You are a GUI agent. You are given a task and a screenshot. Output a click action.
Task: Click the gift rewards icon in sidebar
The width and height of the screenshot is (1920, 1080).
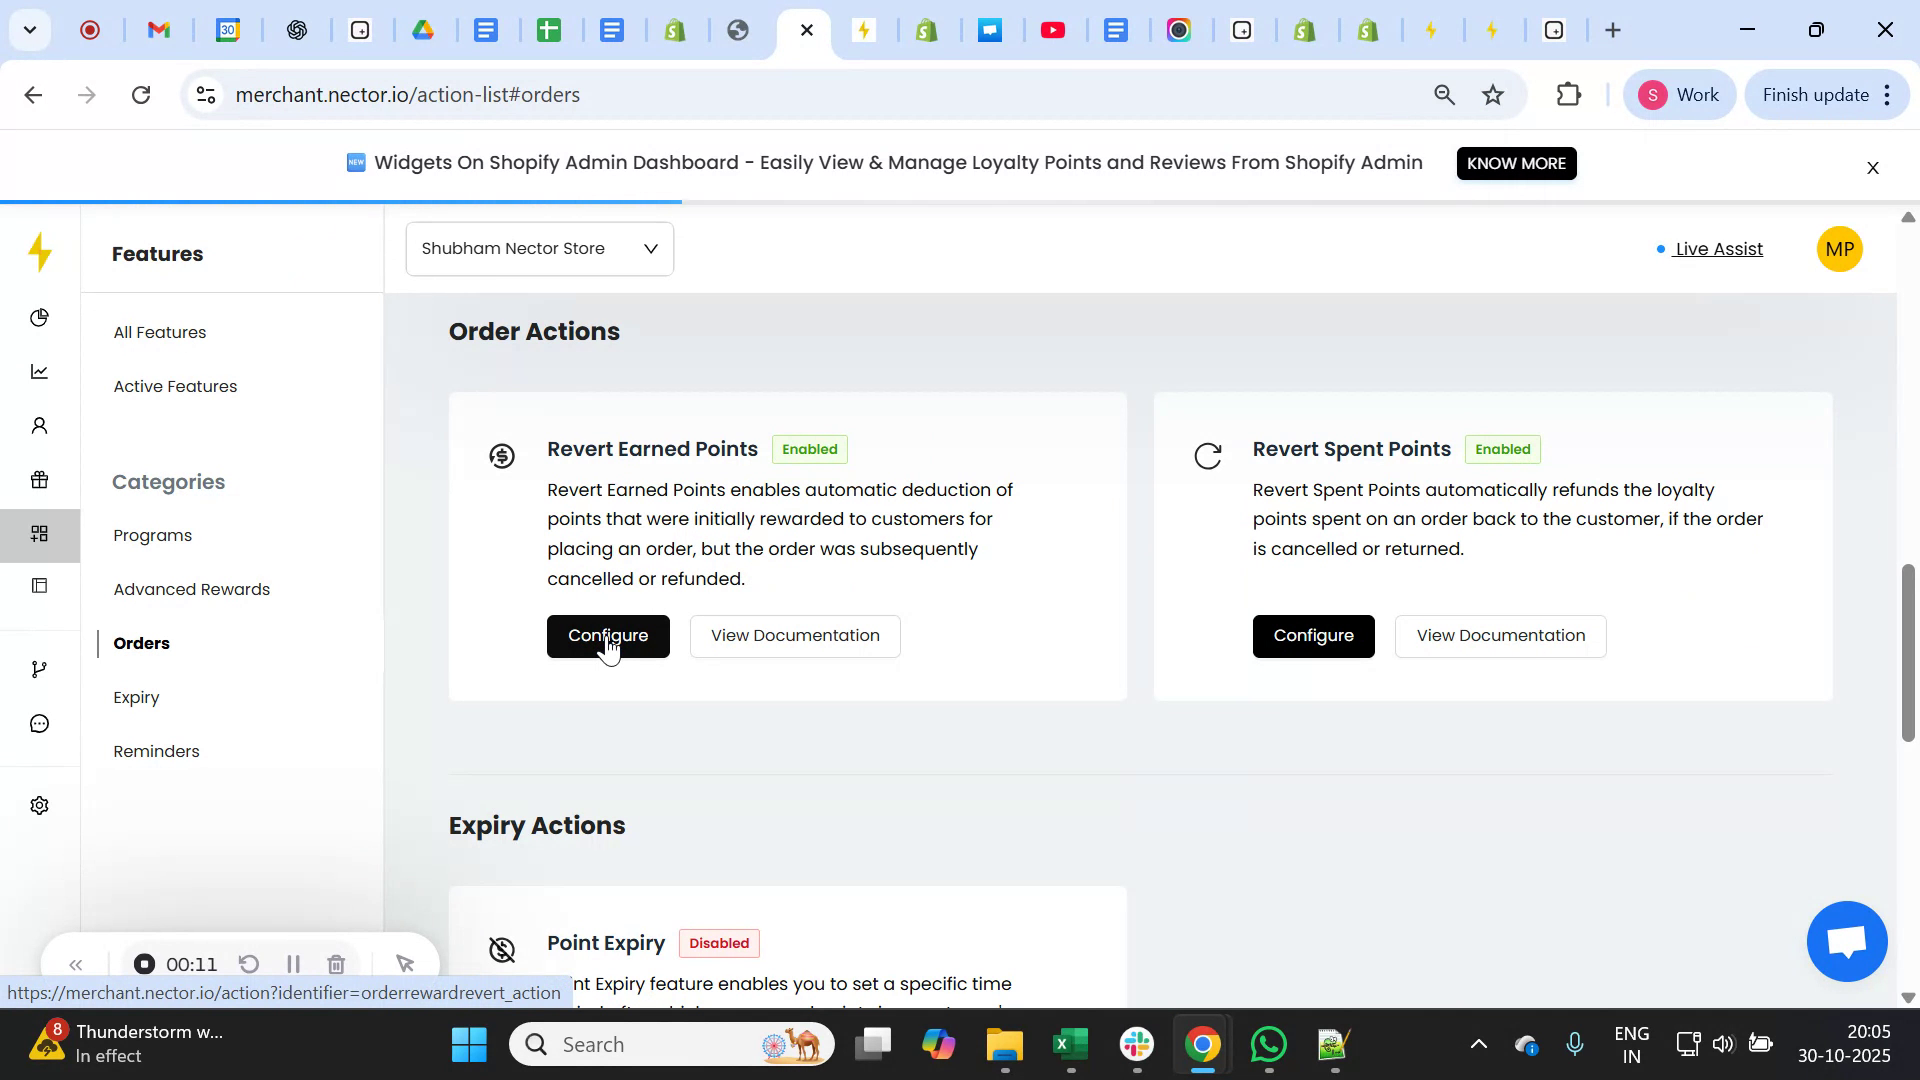39,479
